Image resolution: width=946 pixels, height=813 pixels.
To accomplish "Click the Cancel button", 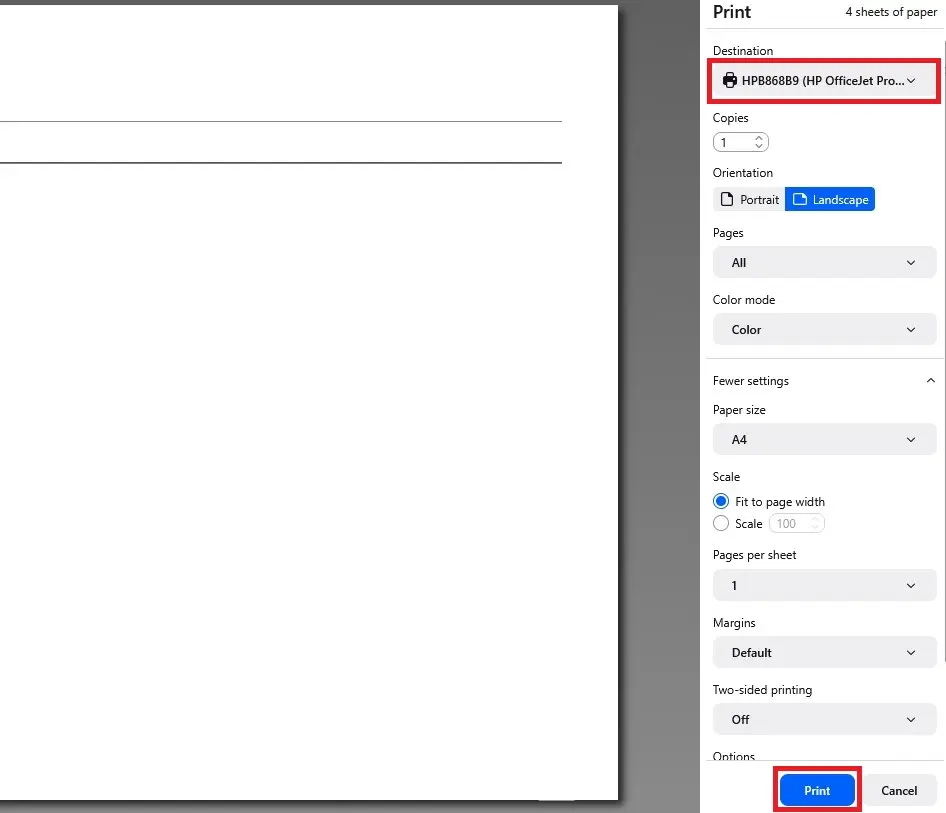I will 898,790.
